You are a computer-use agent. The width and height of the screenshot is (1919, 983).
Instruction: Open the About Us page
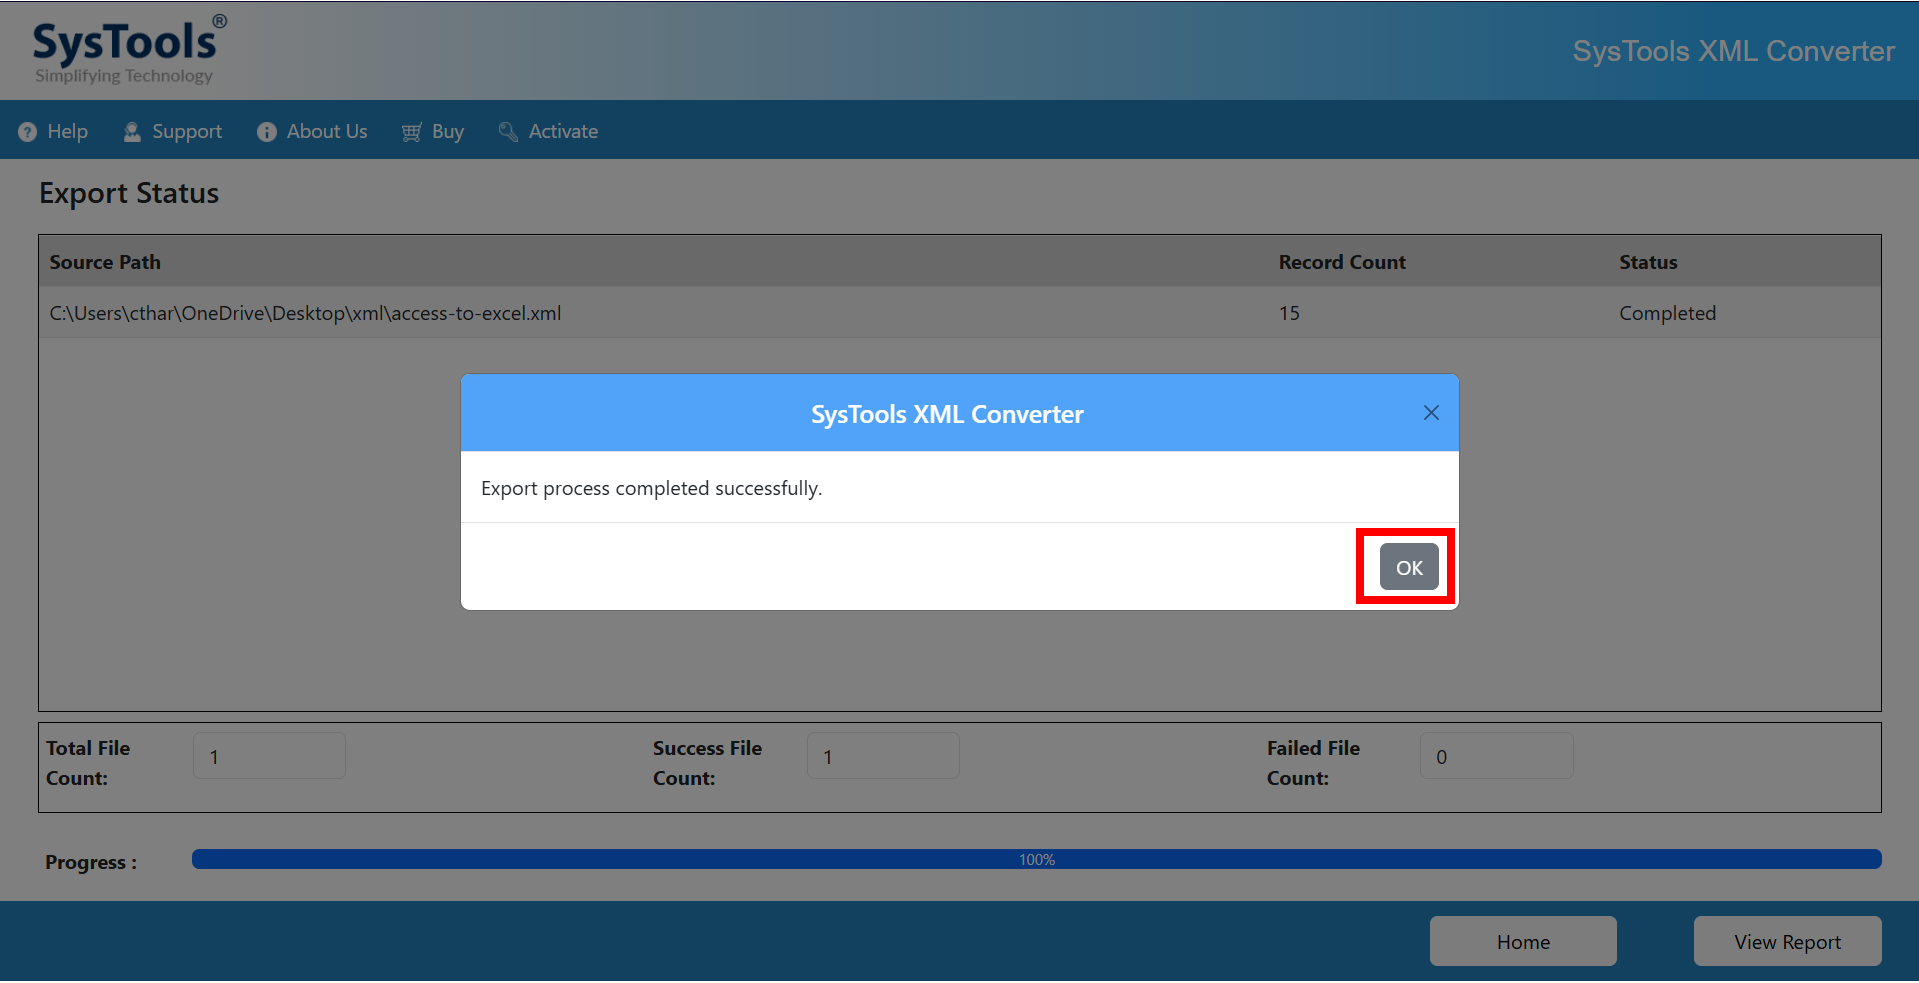(x=326, y=131)
